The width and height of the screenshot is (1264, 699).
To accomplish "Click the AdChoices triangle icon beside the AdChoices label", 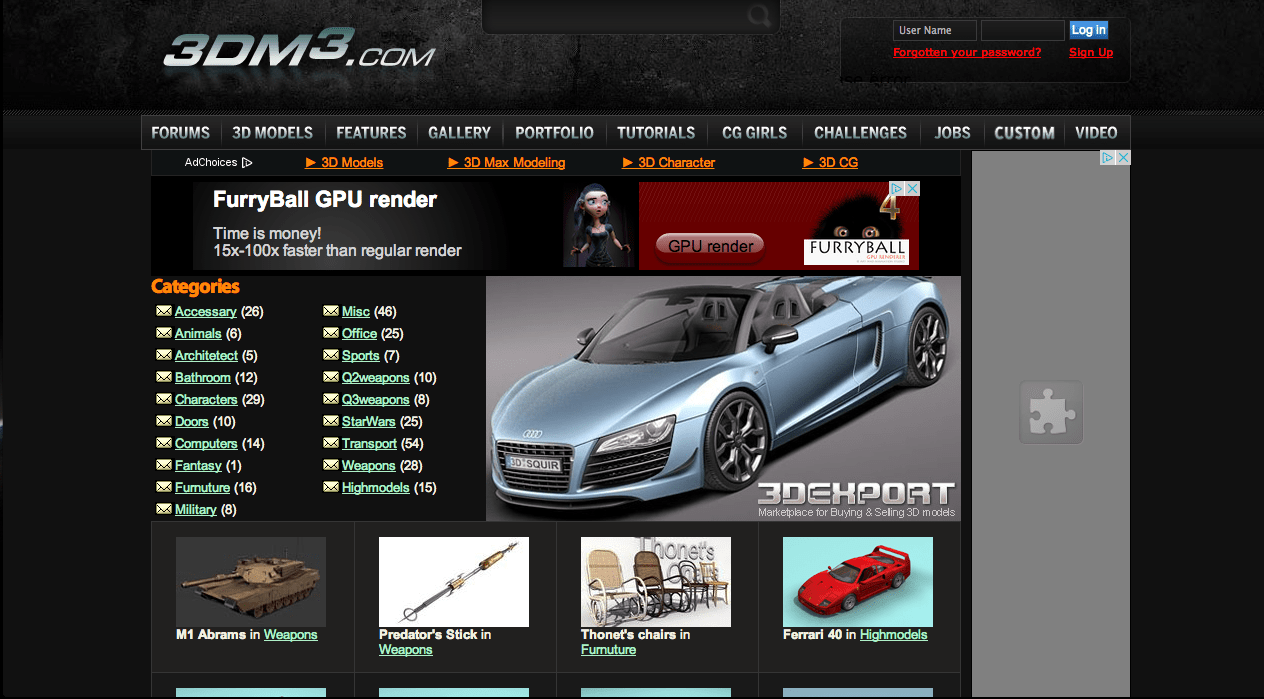I will pos(247,162).
